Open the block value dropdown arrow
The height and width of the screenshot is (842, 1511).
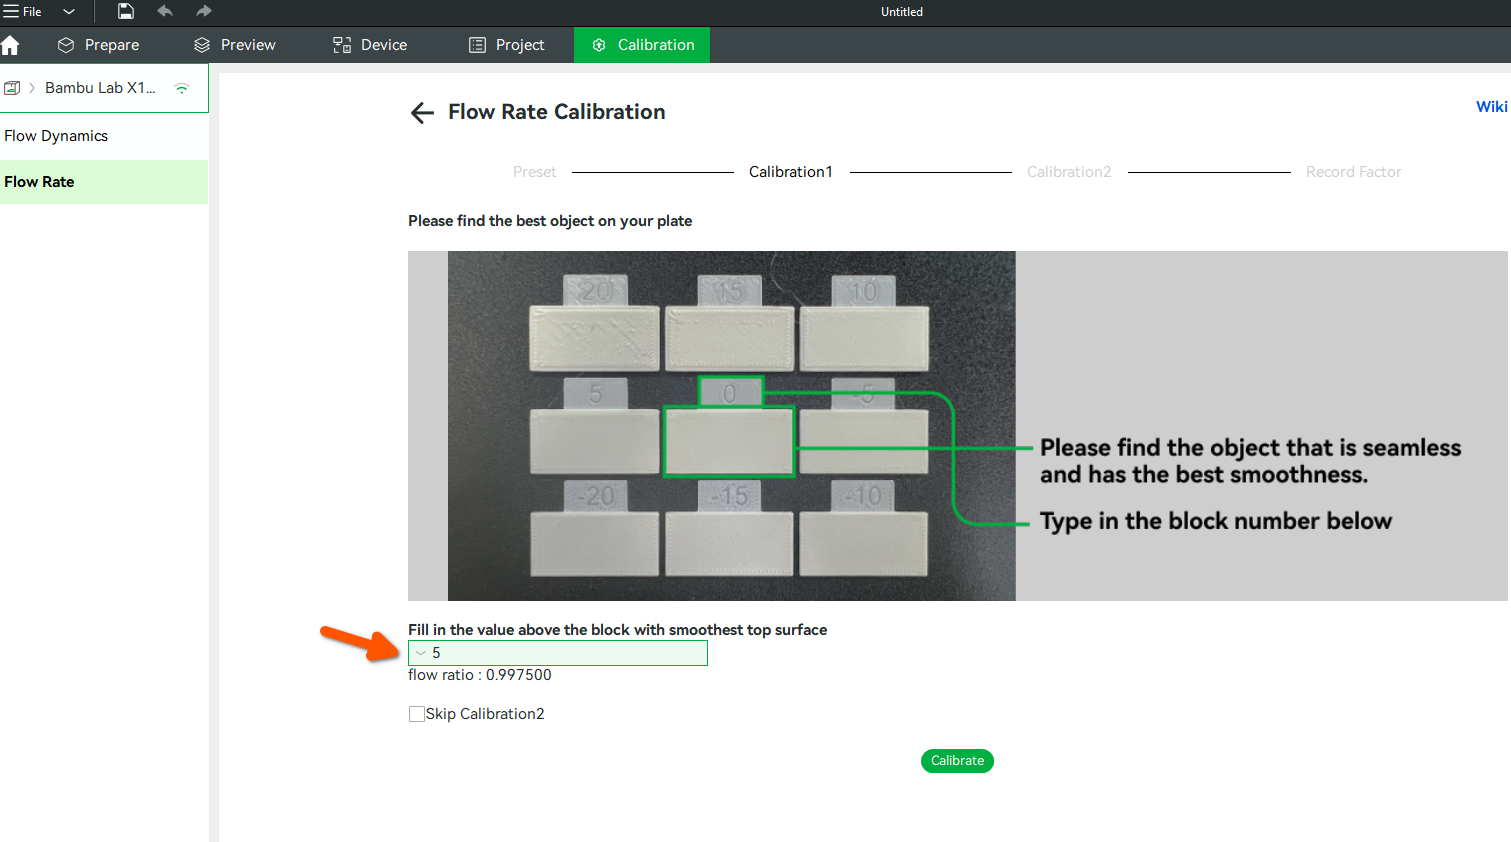(x=421, y=653)
